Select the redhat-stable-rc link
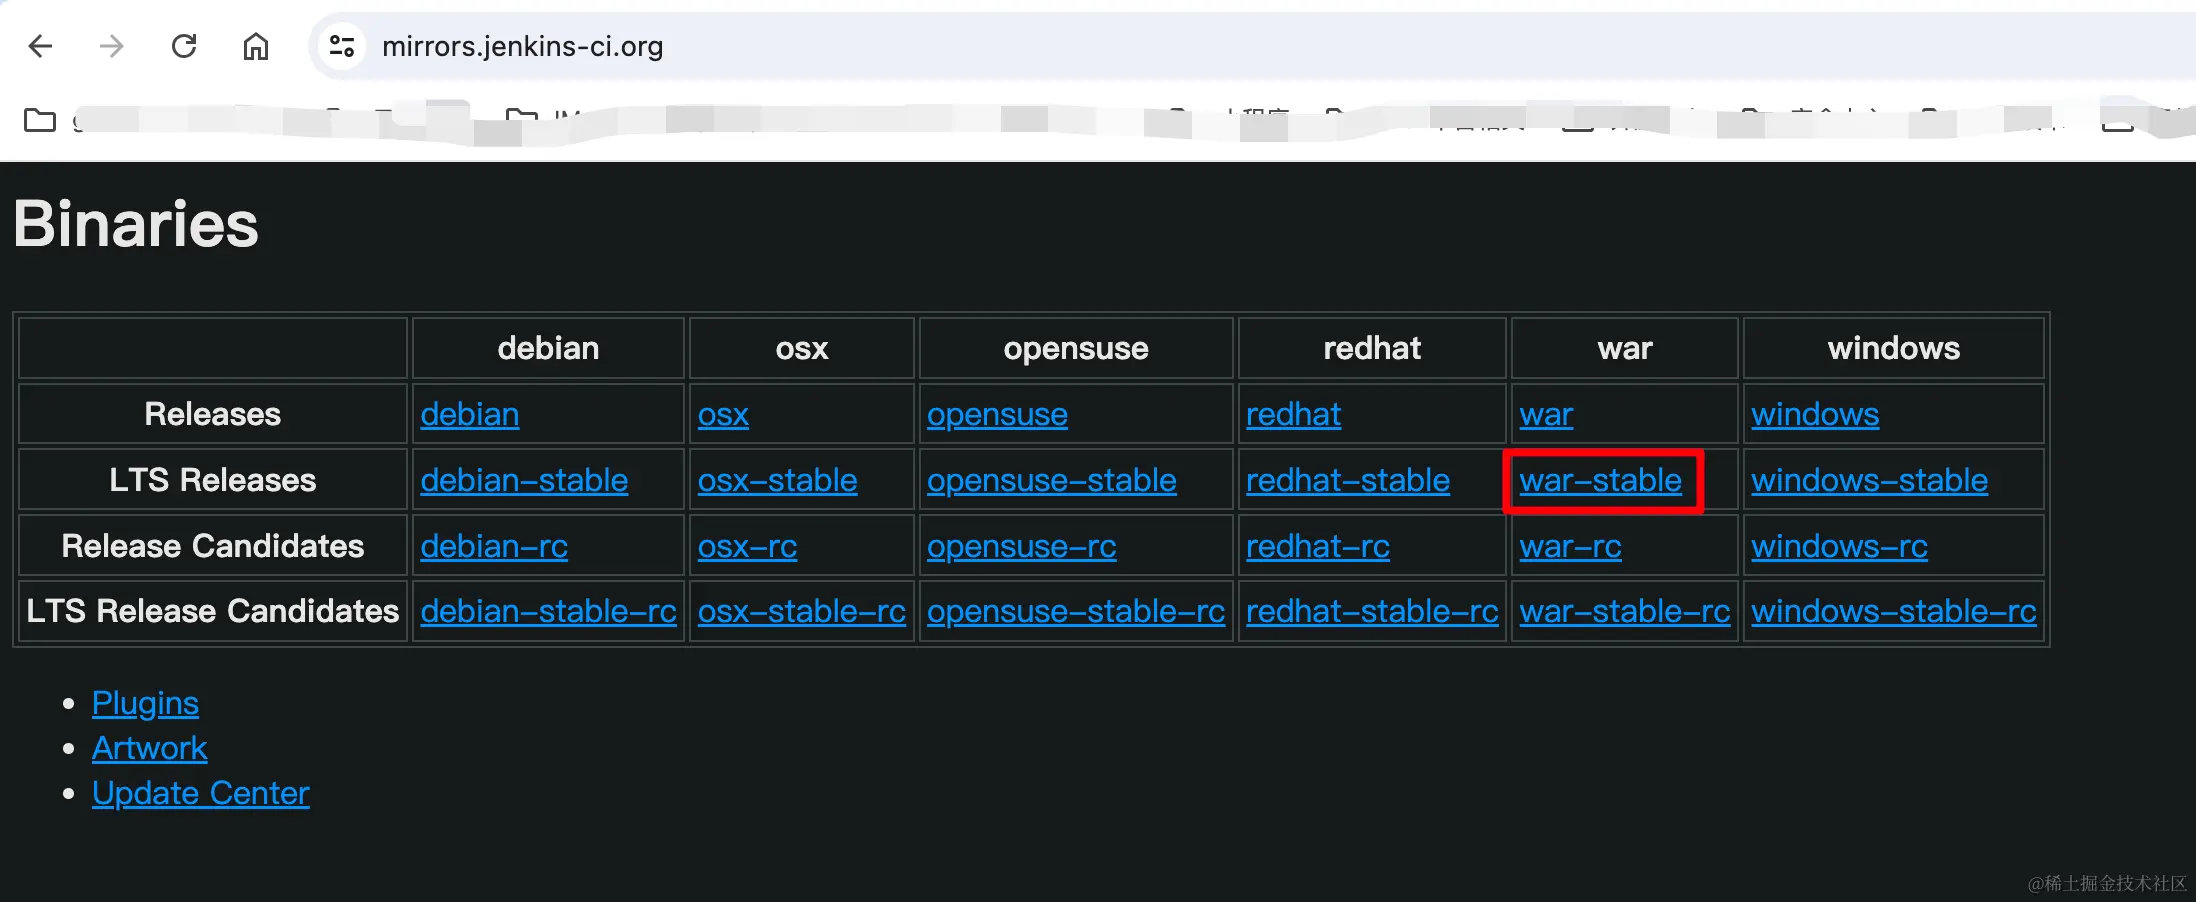This screenshot has height=902, width=2196. tap(1372, 611)
